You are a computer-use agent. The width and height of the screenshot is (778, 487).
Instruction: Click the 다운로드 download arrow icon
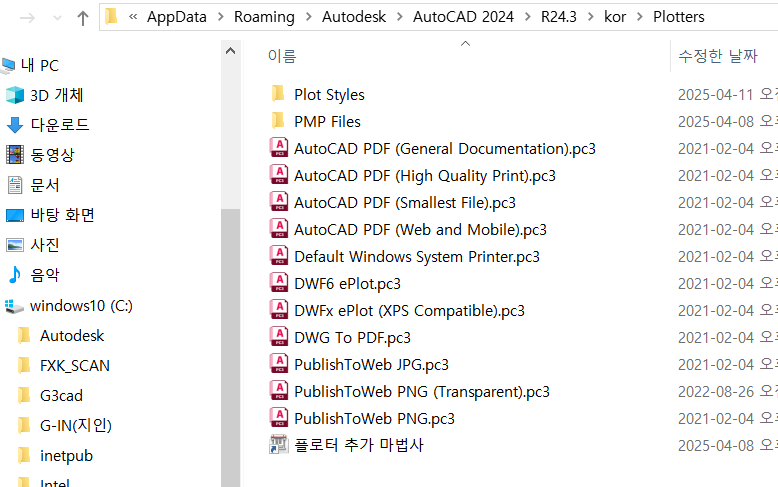point(15,124)
